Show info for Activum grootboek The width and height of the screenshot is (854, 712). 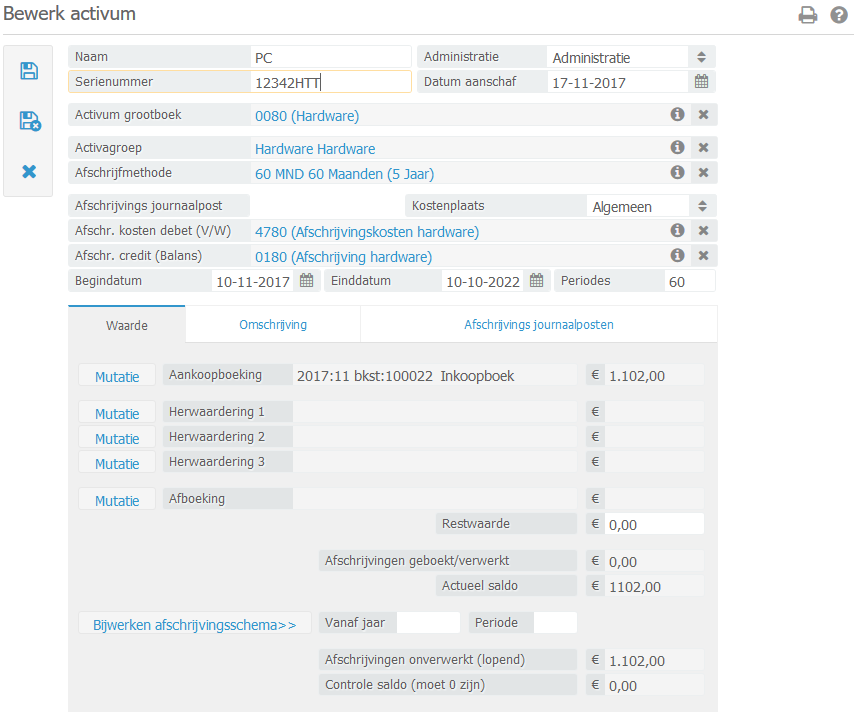point(677,115)
